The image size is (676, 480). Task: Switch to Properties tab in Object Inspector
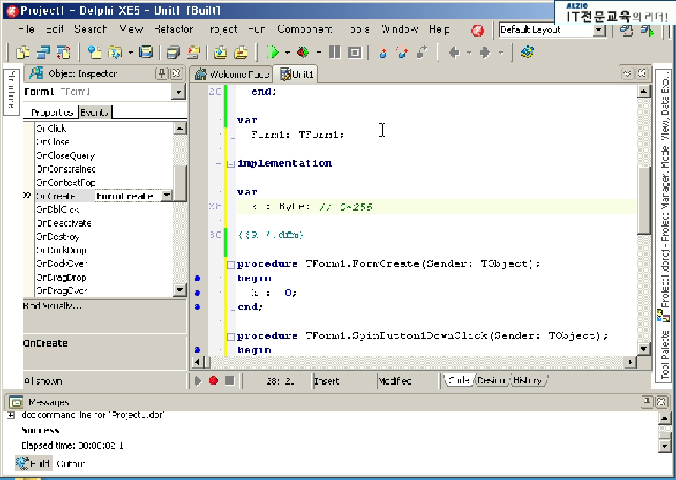point(52,113)
